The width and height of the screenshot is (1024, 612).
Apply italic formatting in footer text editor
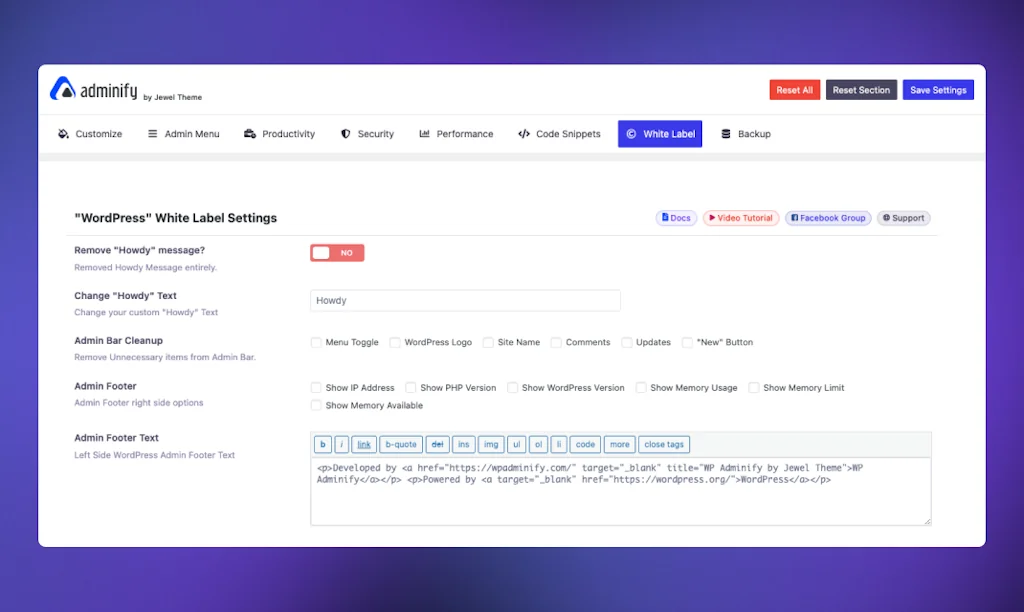coord(341,444)
